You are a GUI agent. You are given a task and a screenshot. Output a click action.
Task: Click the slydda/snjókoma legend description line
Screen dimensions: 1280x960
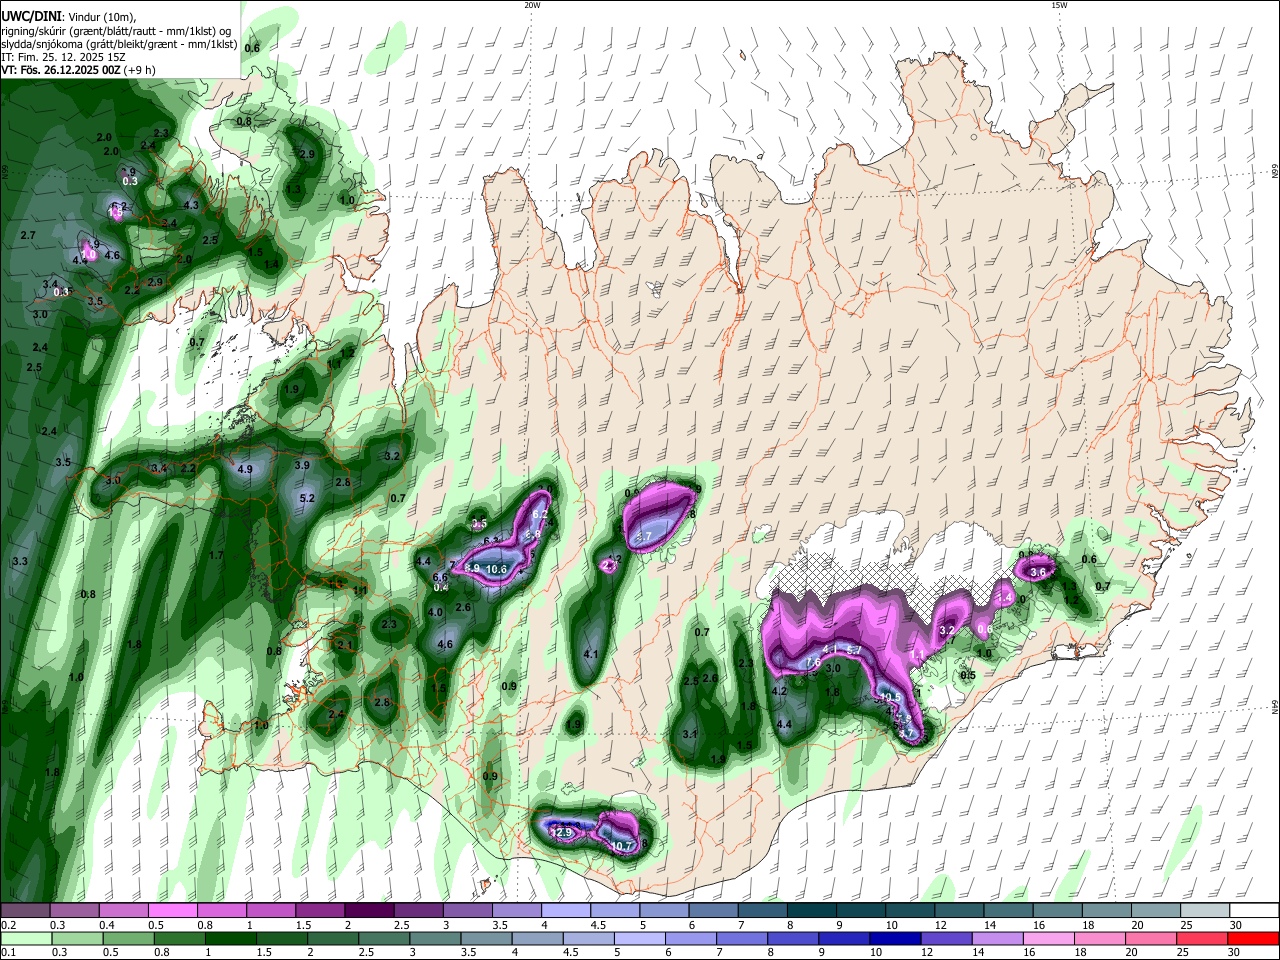pos(119,44)
